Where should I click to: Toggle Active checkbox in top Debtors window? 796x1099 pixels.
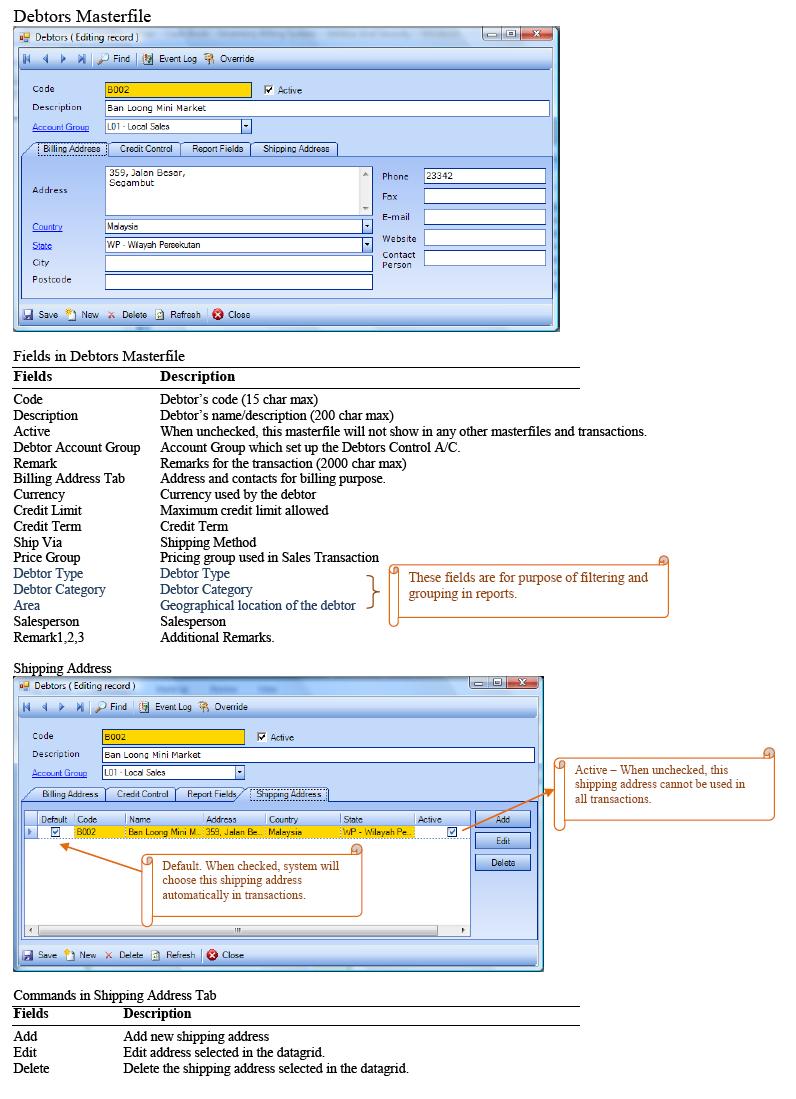point(268,90)
